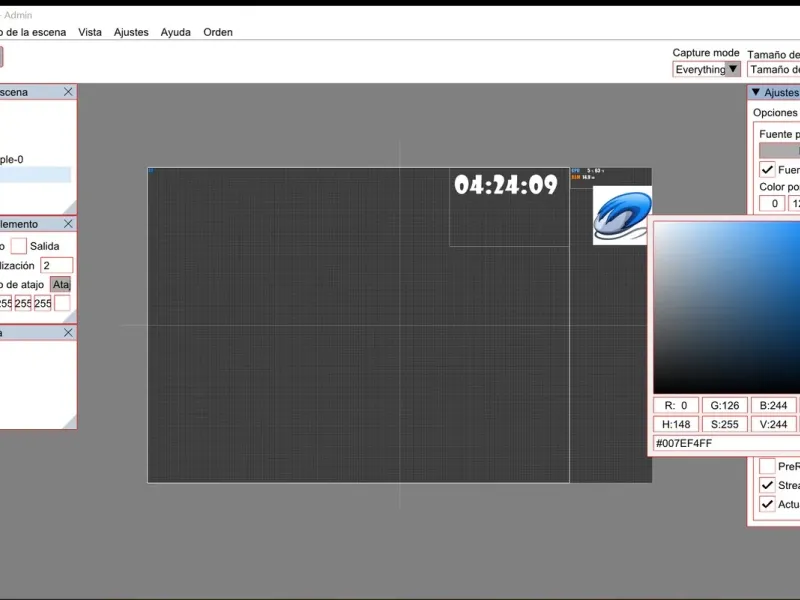Open the Tamaño de dropdown
Screen dimensions: 800x600
click(x=773, y=69)
